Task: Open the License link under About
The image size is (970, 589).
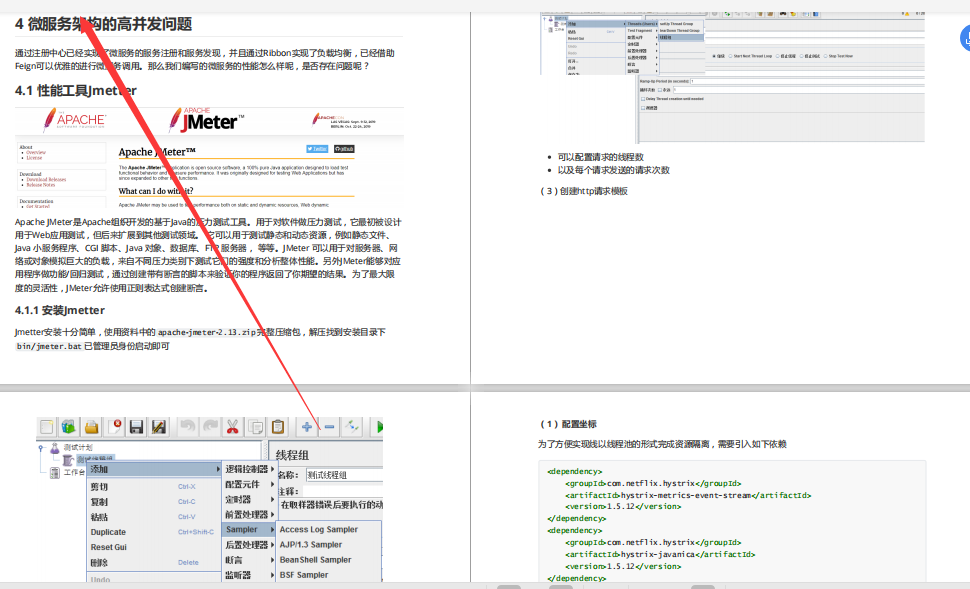Action: 34,158
